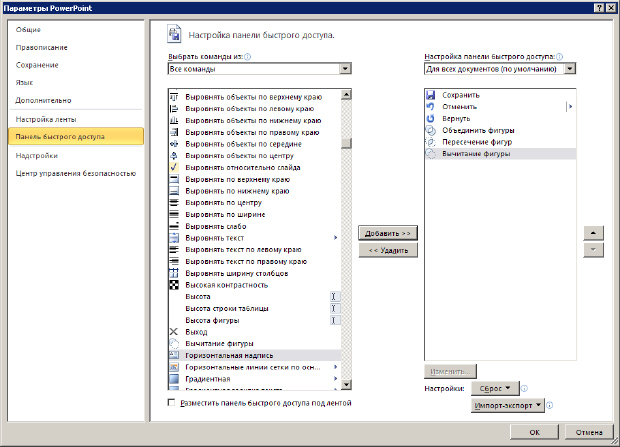The height and width of the screenshot is (447, 620).
Task: Click the Объединить фигуры icon
Action: [x=431, y=130]
